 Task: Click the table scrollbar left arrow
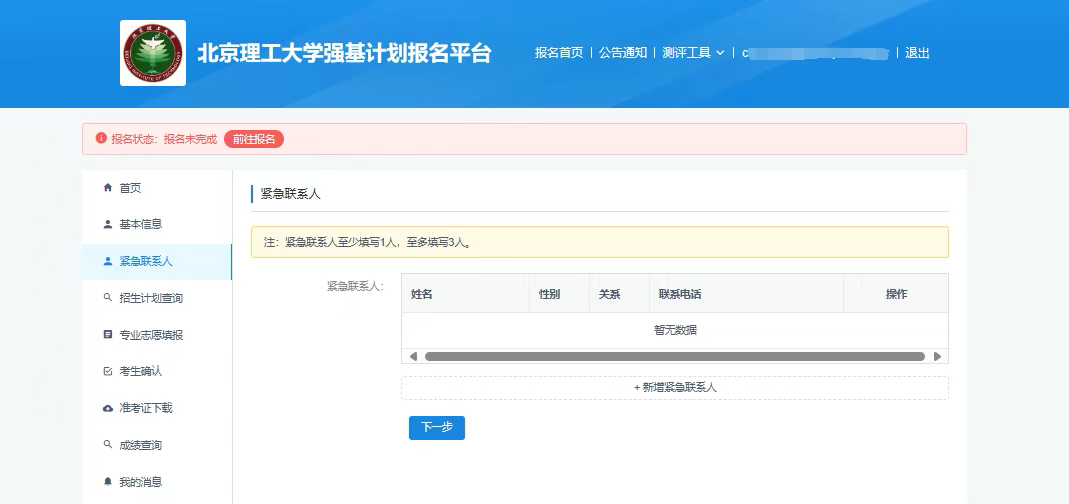pyautogui.click(x=413, y=357)
